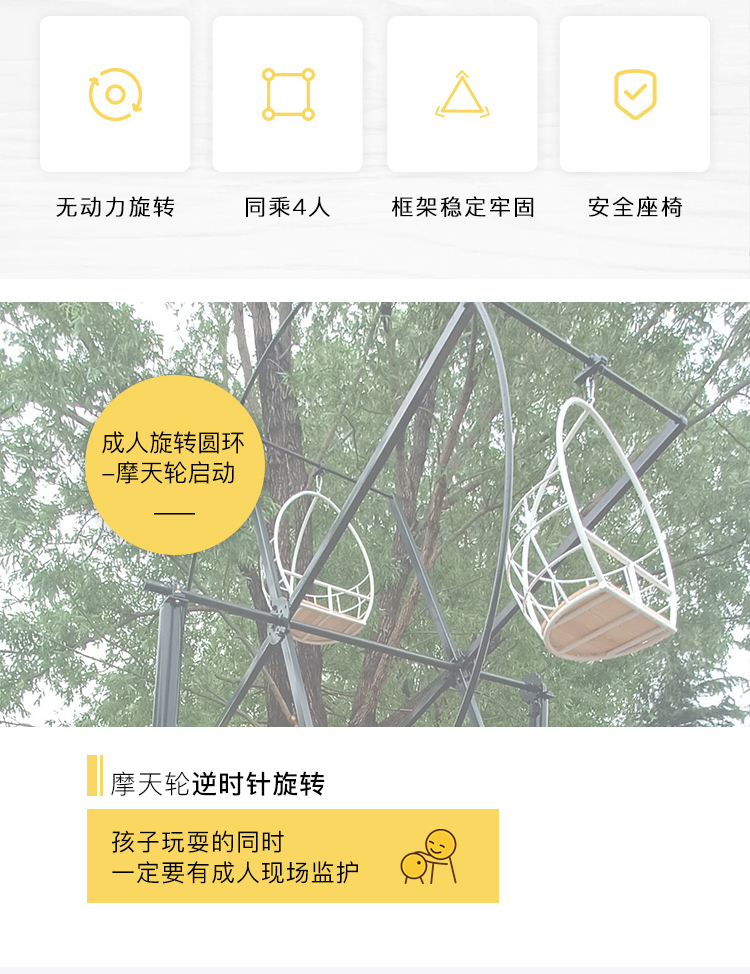750x974 pixels.
Task: Click the white dash under 摩天轮启动
Action: click(x=175, y=514)
